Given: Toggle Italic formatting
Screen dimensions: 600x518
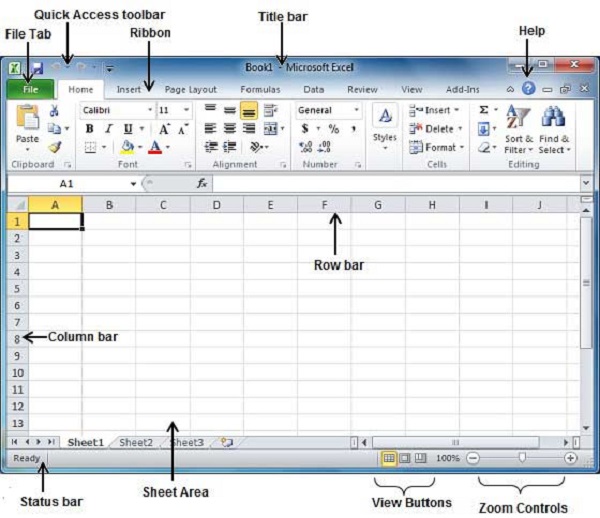Looking at the screenshot, I should [x=109, y=129].
